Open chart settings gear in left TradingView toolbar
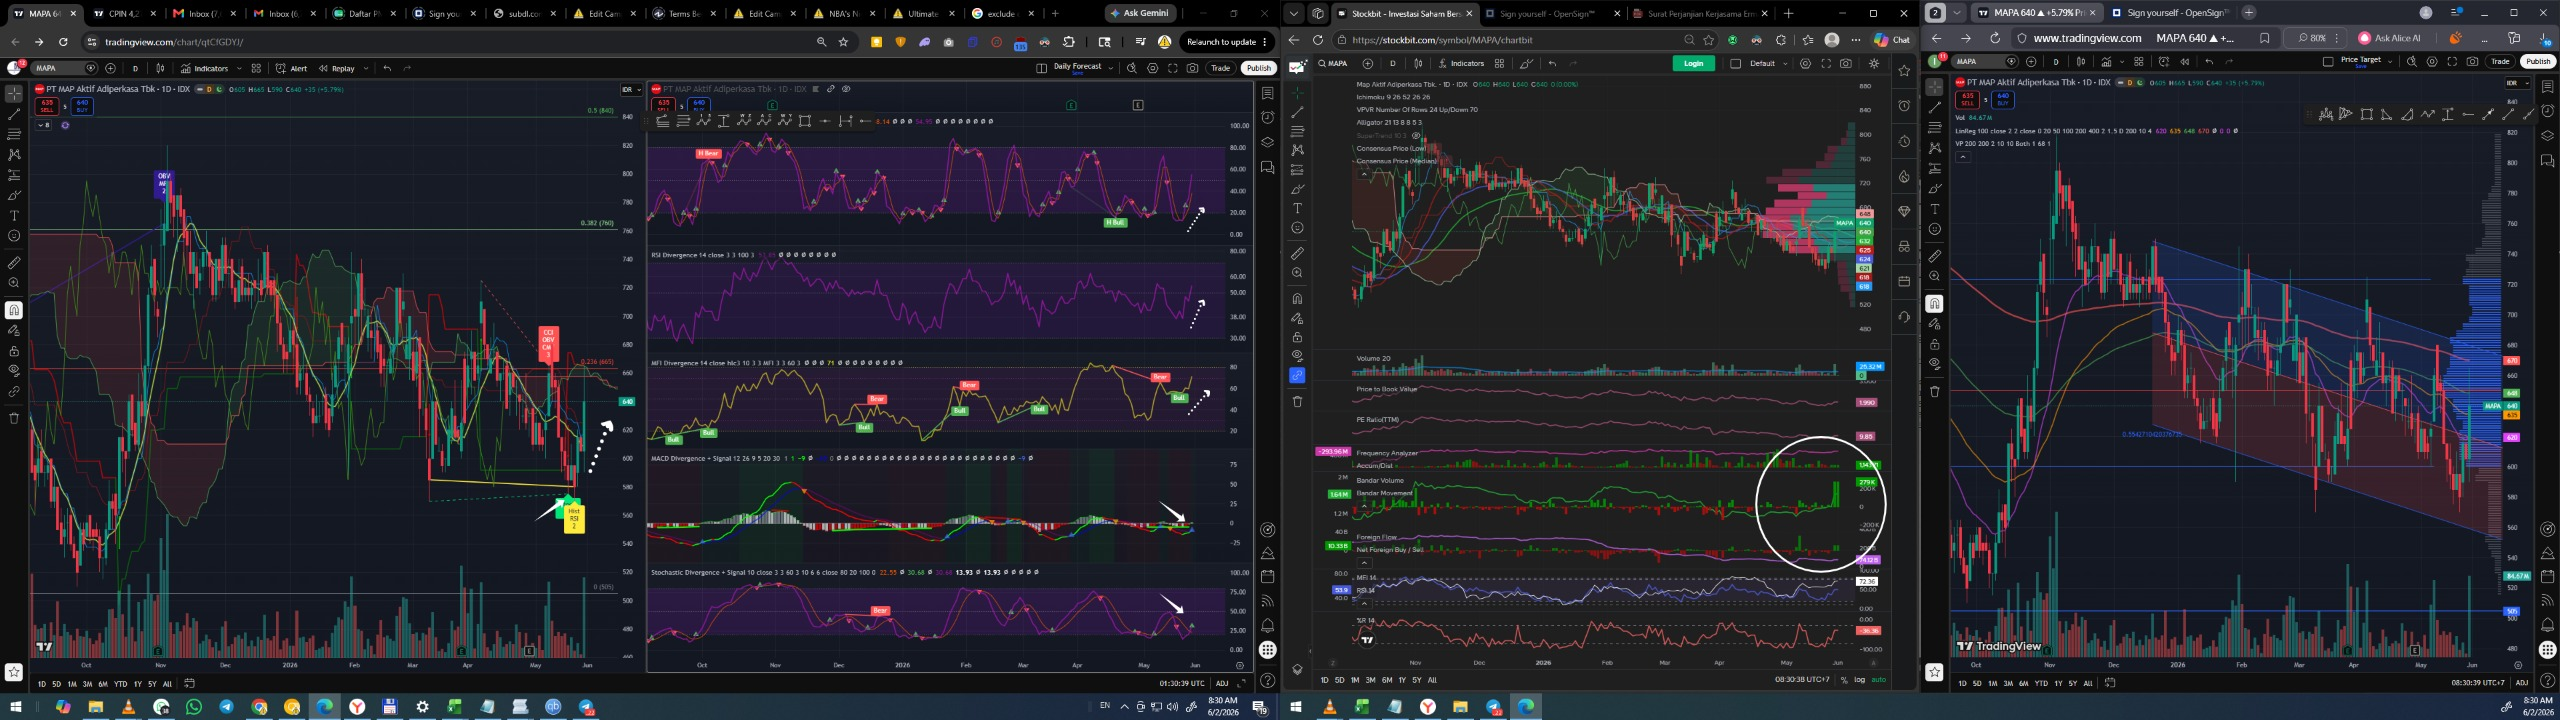This screenshot has width=2560, height=720. point(1152,68)
